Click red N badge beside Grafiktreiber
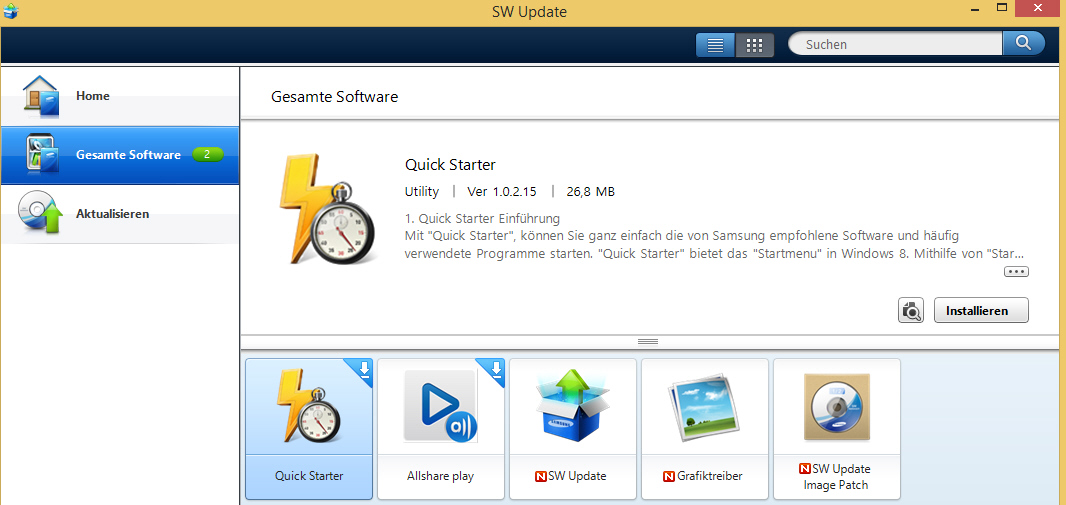The height and width of the screenshot is (505, 1066). (x=669, y=476)
